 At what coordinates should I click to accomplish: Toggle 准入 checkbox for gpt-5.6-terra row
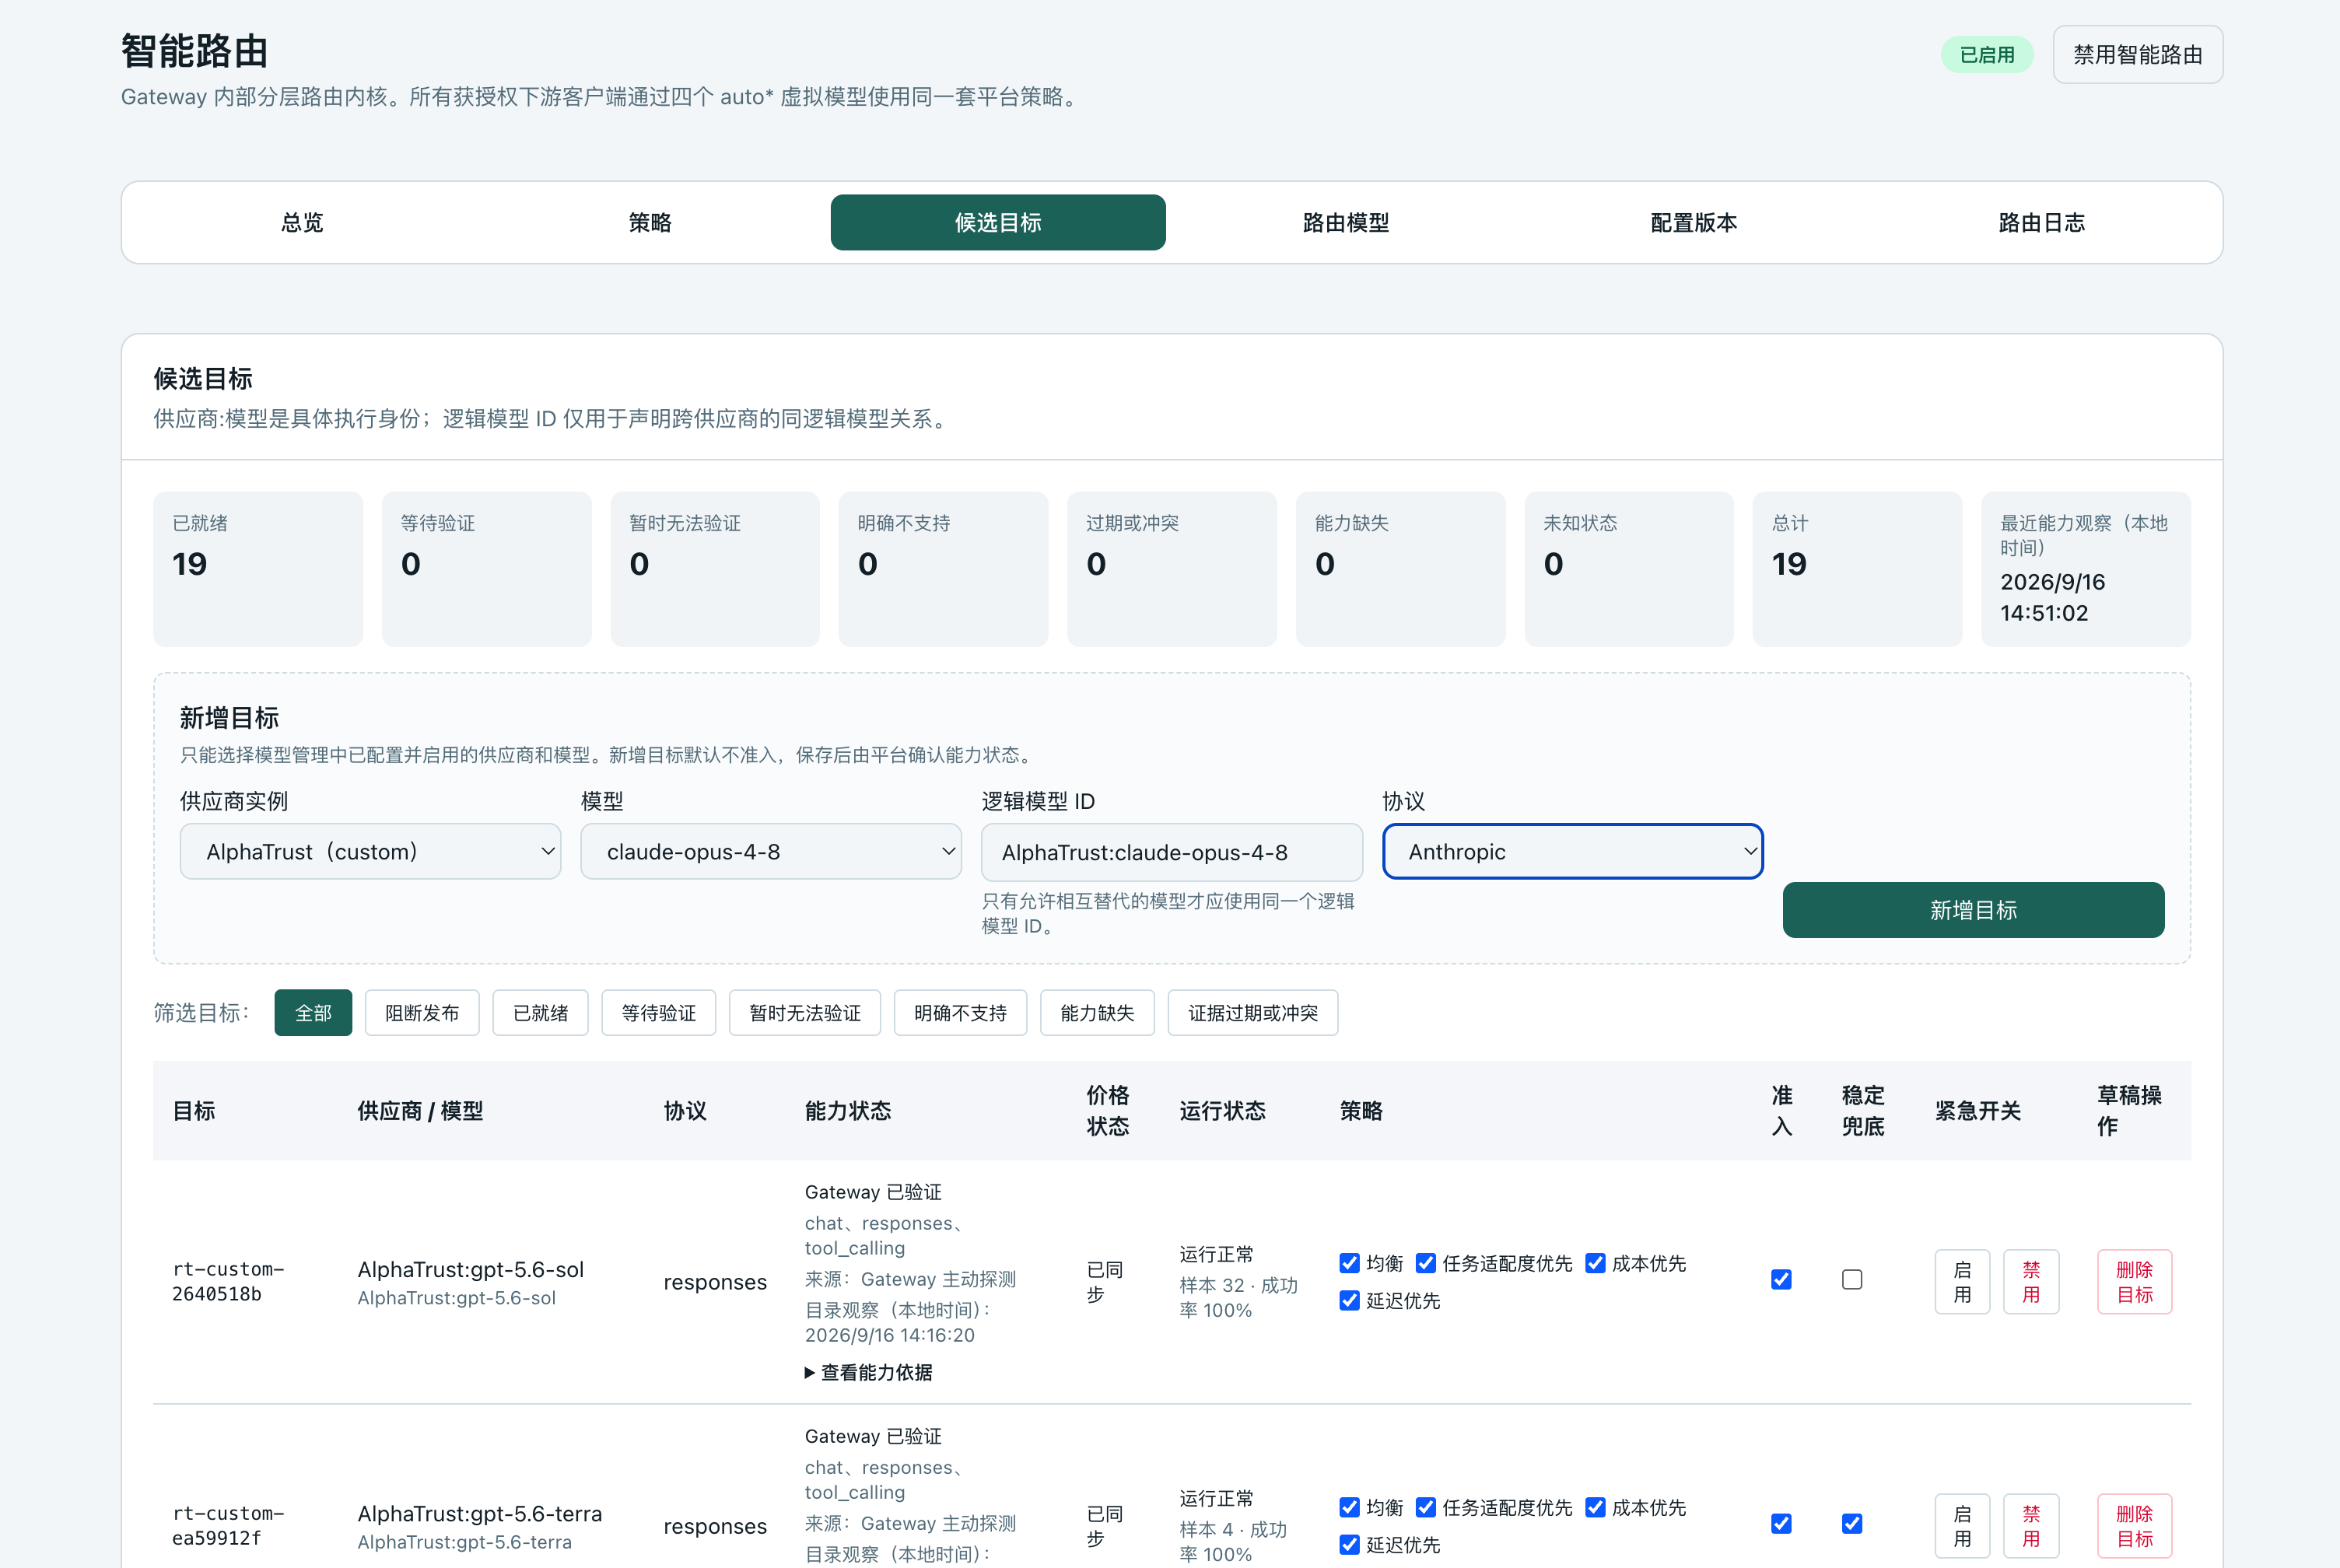[x=1781, y=1524]
